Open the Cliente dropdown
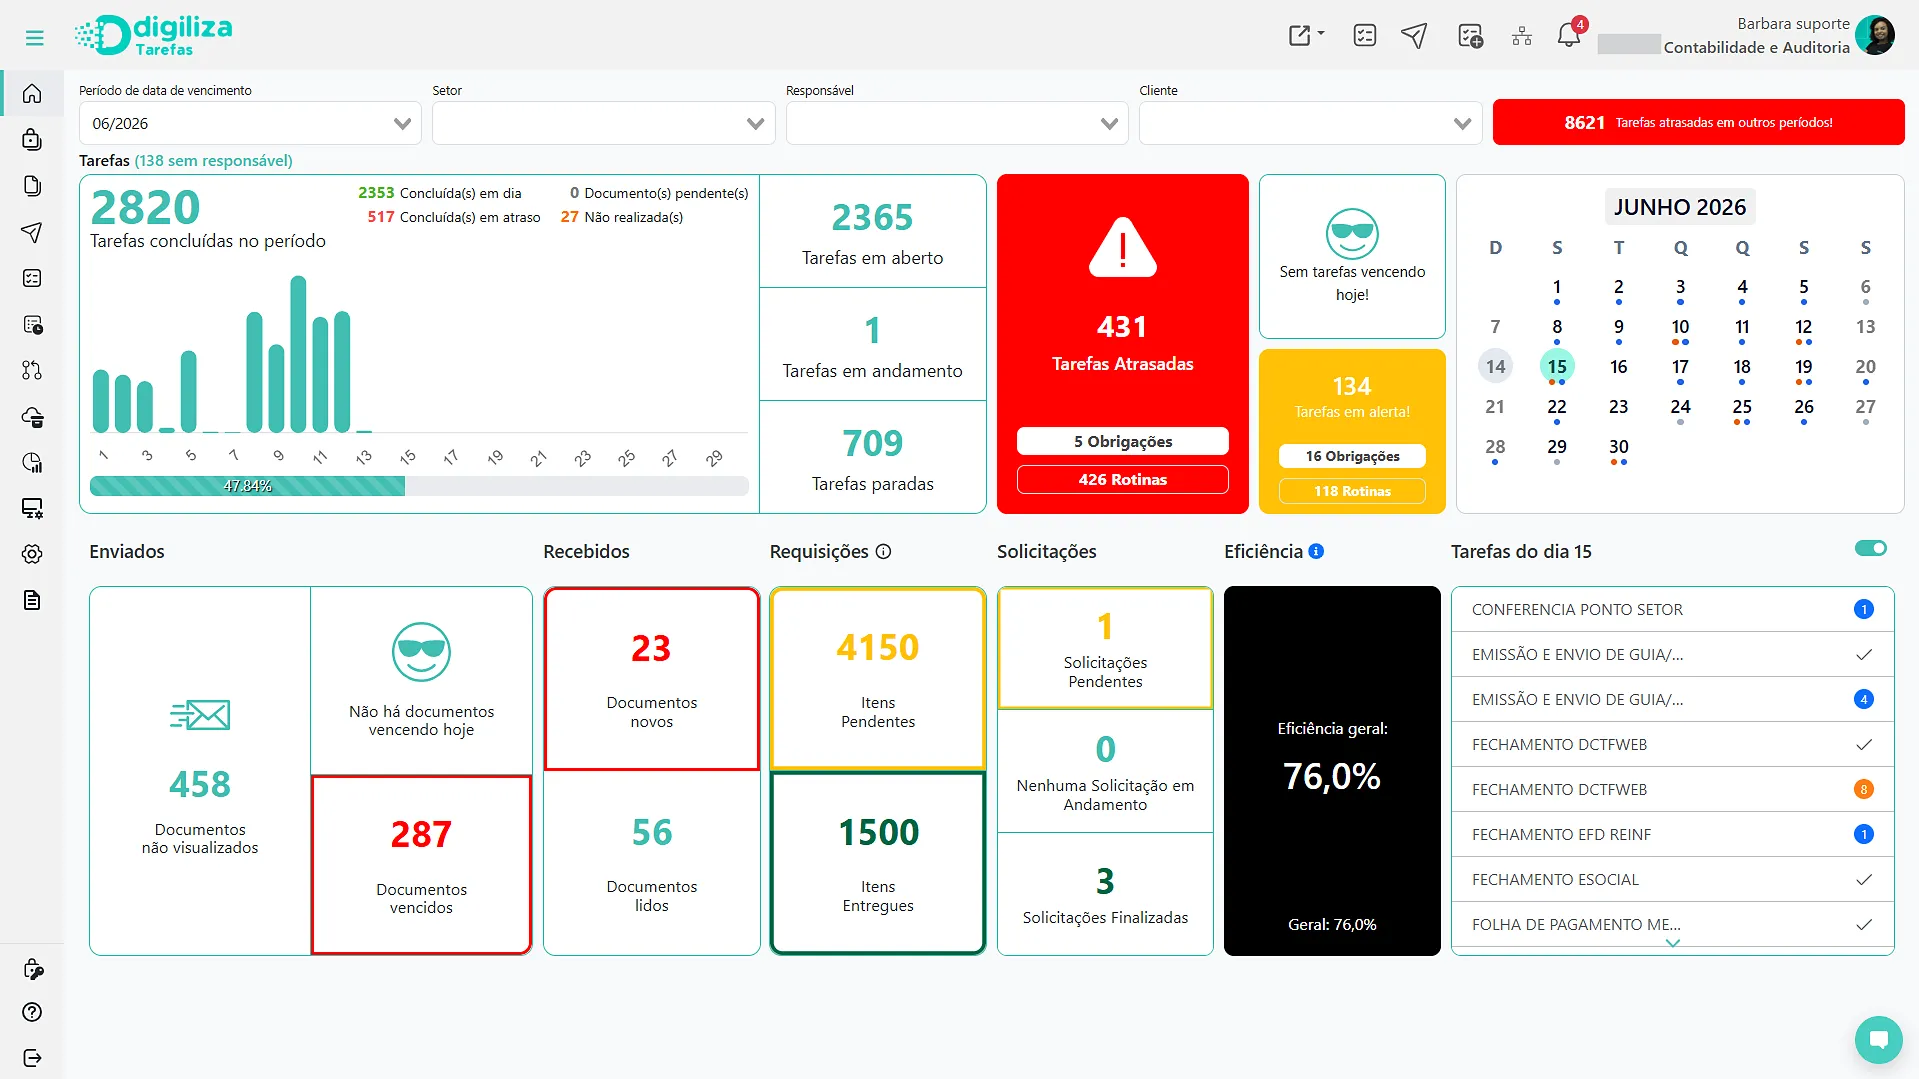The width and height of the screenshot is (1919, 1079). pyautogui.click(x=1310, y=123)
